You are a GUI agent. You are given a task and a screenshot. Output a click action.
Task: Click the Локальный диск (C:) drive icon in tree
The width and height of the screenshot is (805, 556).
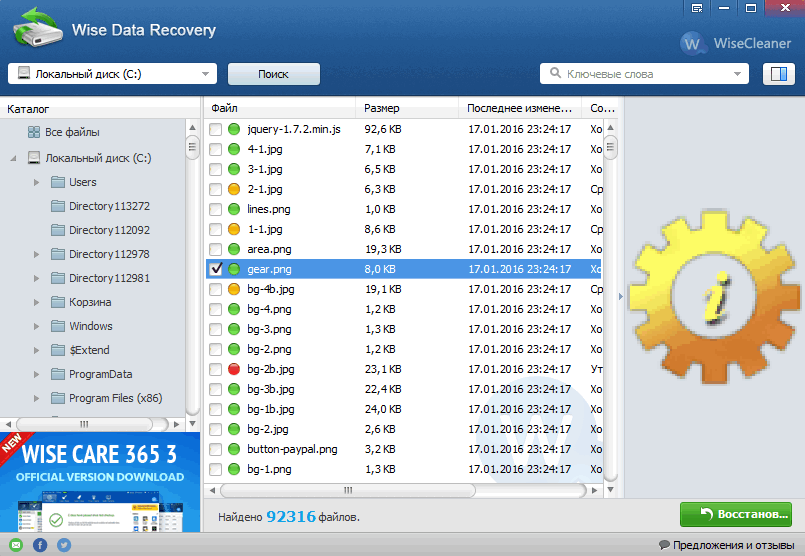point(34,158)
